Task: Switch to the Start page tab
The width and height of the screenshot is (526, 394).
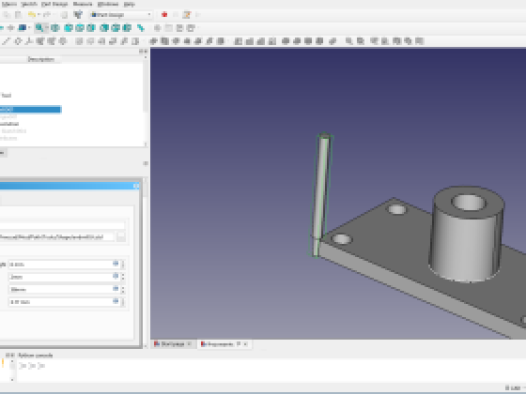Action: click(x=173, y=344)
